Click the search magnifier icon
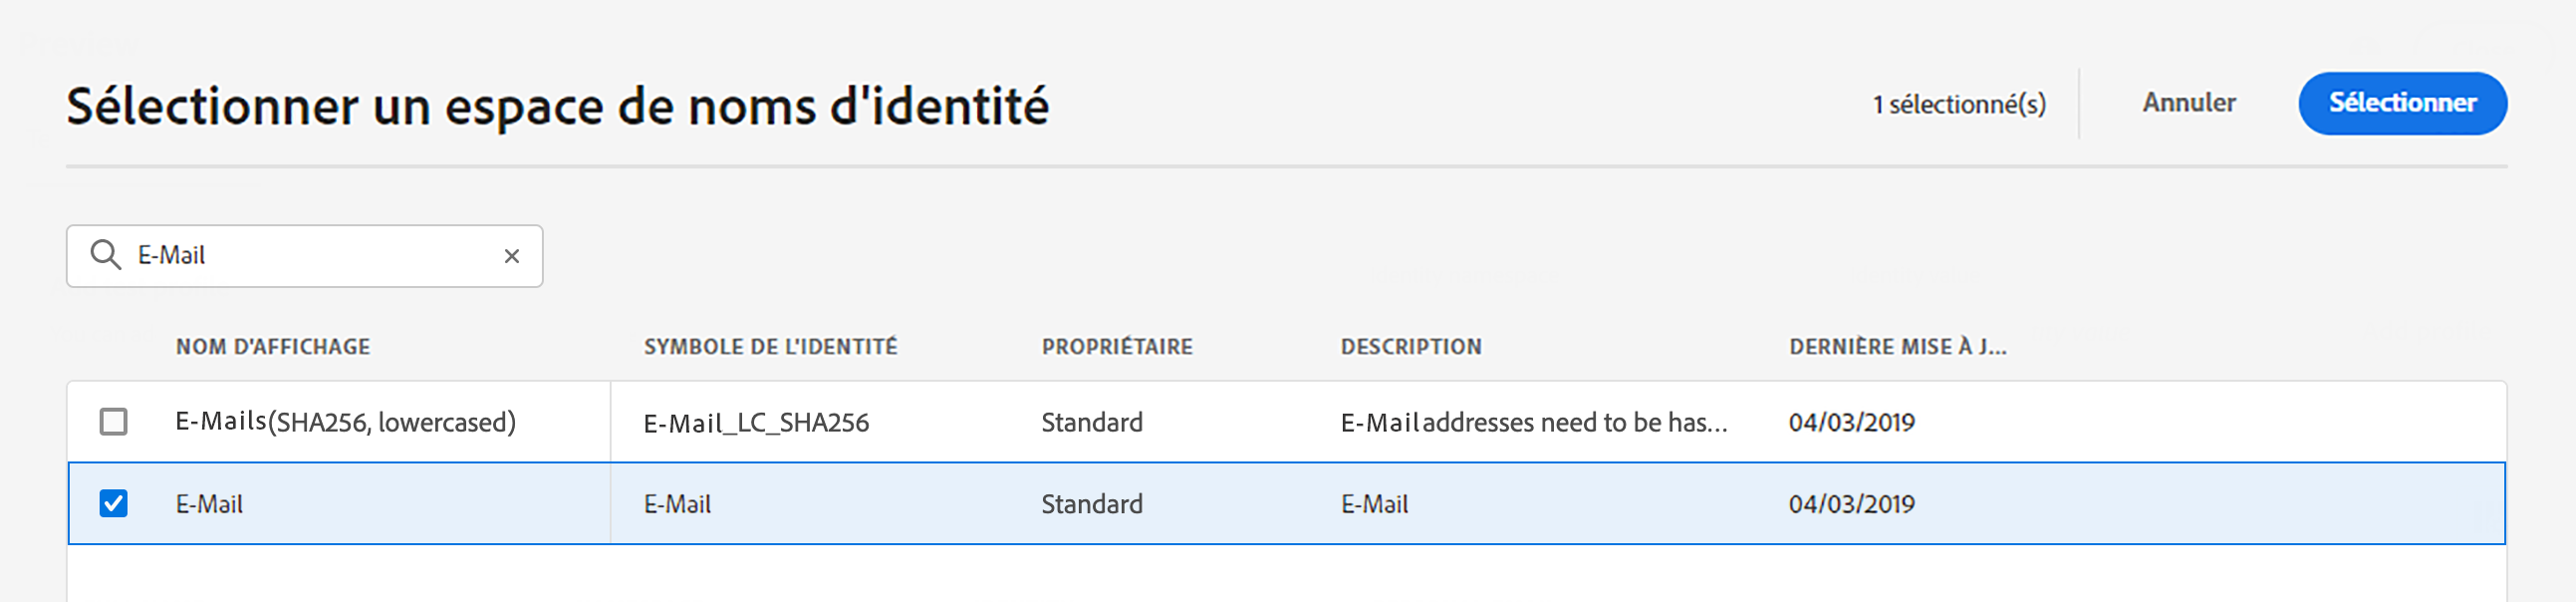Image resolution: width=2576 pixels, height=602 pixels. tap(105, 255)
